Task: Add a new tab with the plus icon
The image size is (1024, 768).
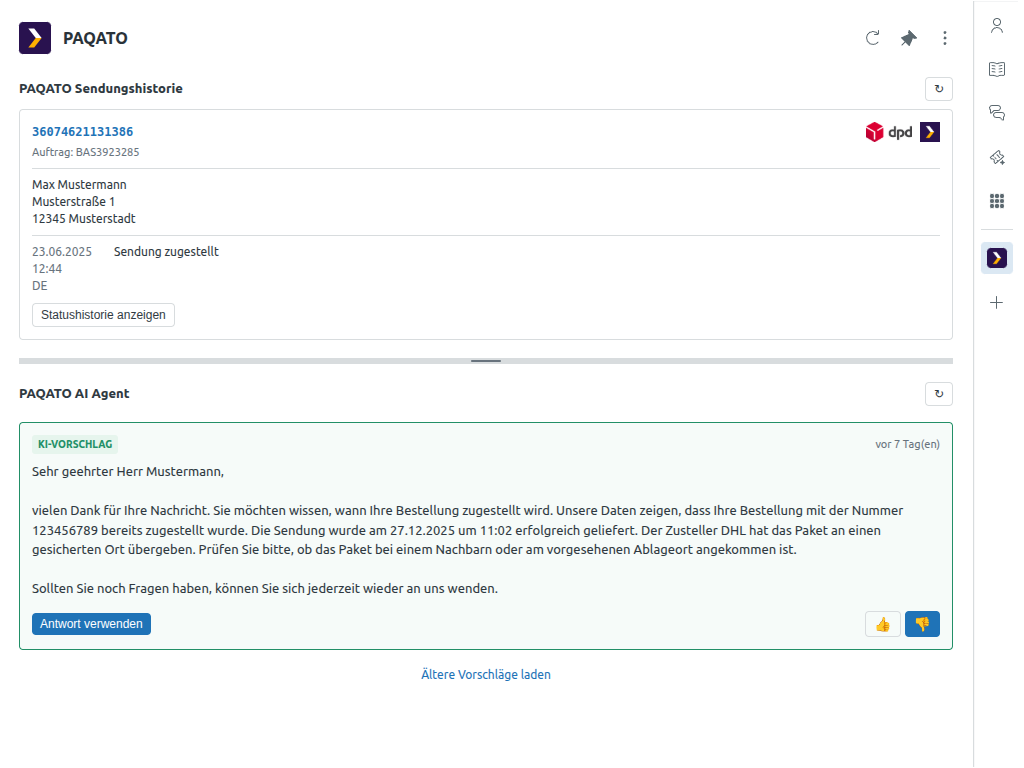Action: [996, 302]
